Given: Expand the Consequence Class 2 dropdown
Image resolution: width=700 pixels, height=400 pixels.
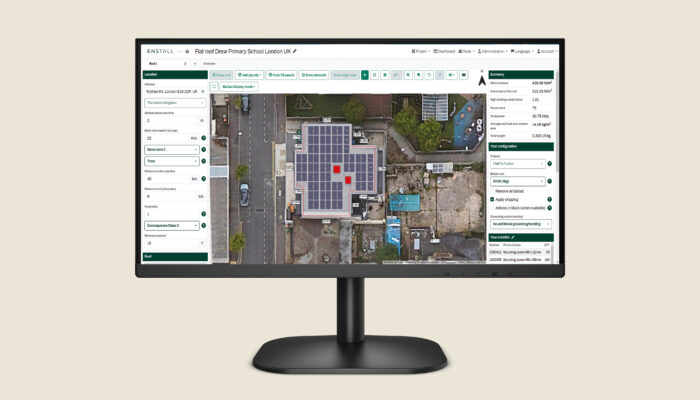Looking at the screenshot, I should (172, 226).
